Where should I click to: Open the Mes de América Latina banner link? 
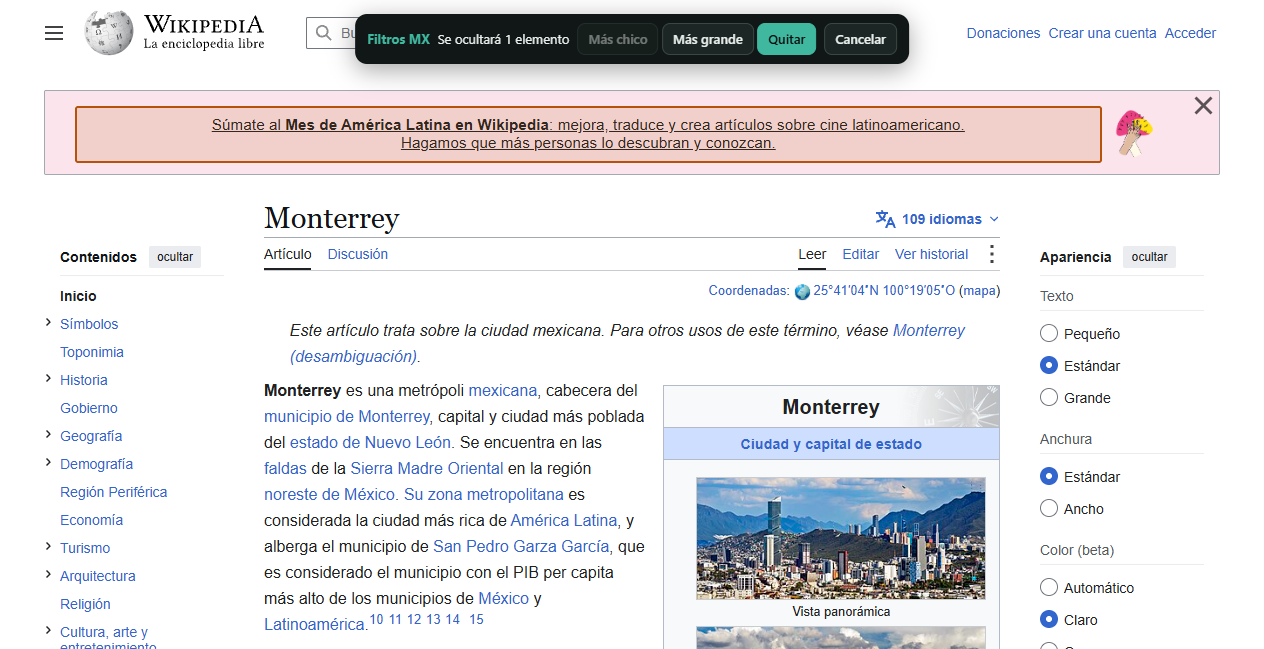(588, 134)
